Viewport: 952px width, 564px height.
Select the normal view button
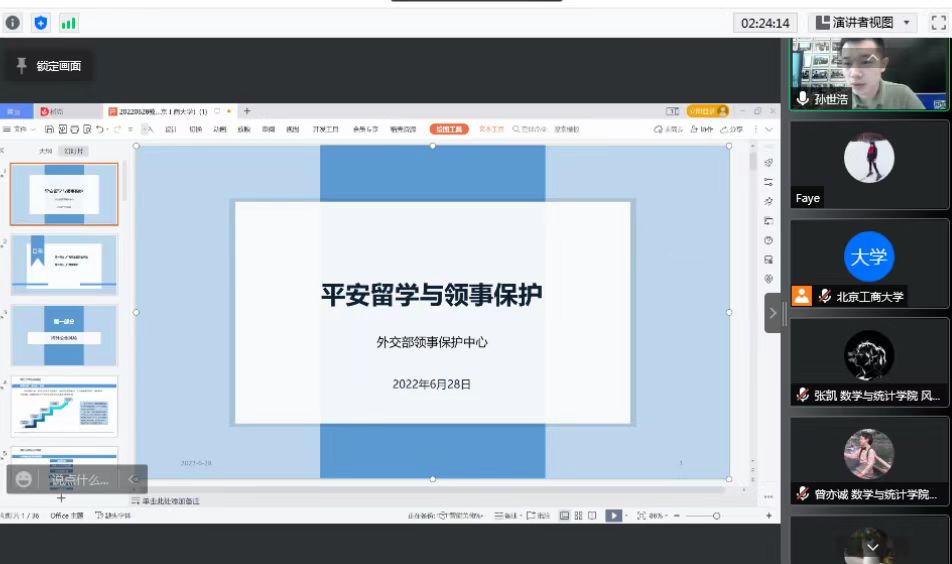[x=564, y=516]
